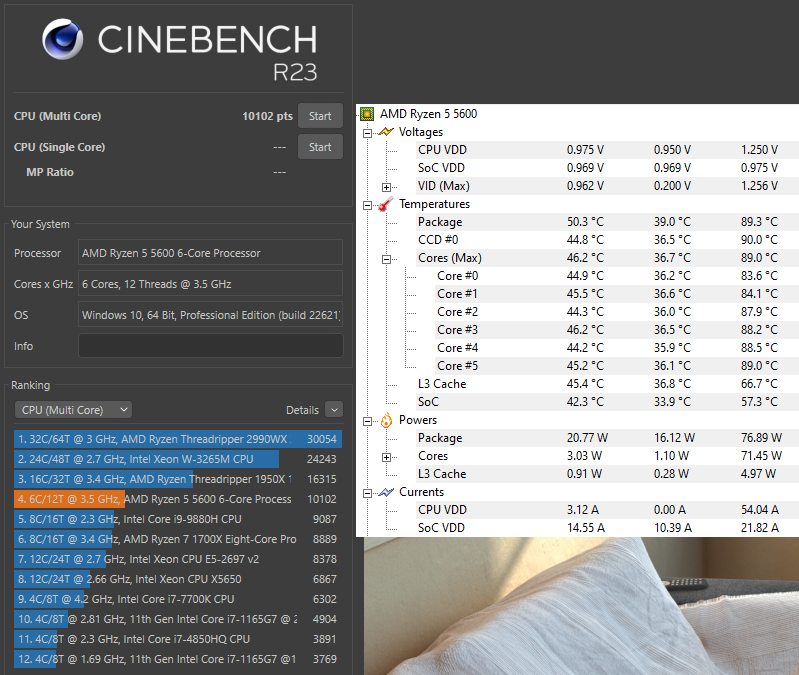Select the i7-1165G7 @ 1.69 GHz ranking entry

(x=178, y=659)
